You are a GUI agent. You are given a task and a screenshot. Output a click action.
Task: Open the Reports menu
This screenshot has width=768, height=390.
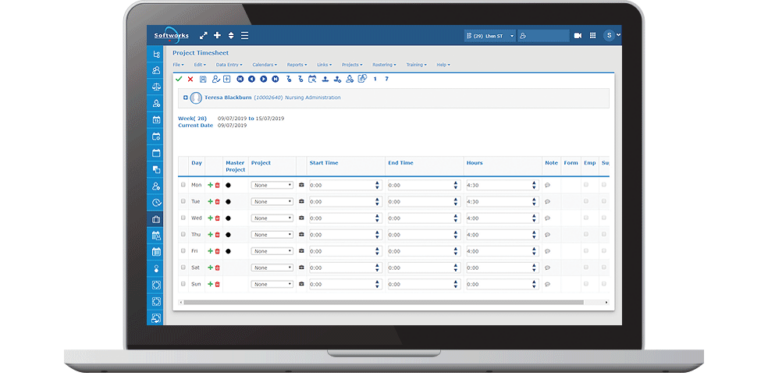pyautogui.click(x=297, y=65)
